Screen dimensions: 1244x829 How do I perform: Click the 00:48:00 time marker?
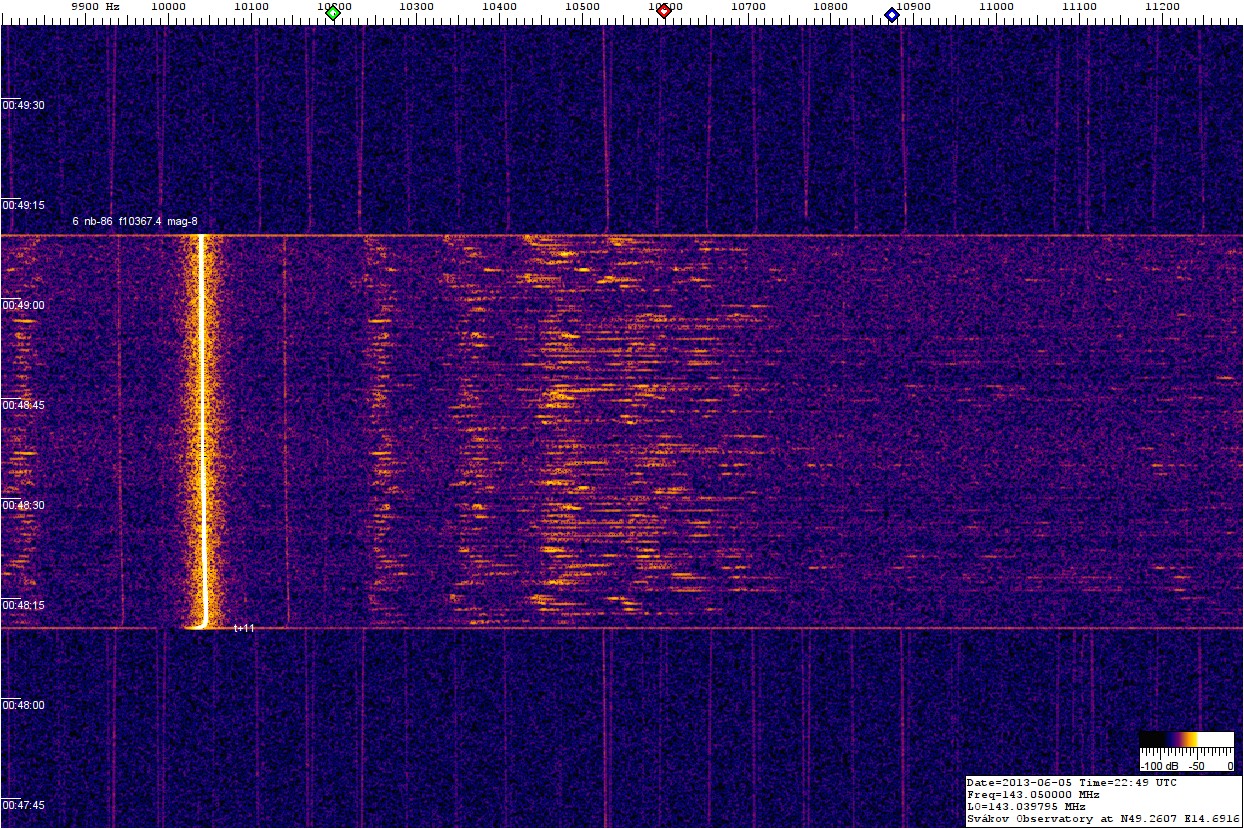point(24,705)
